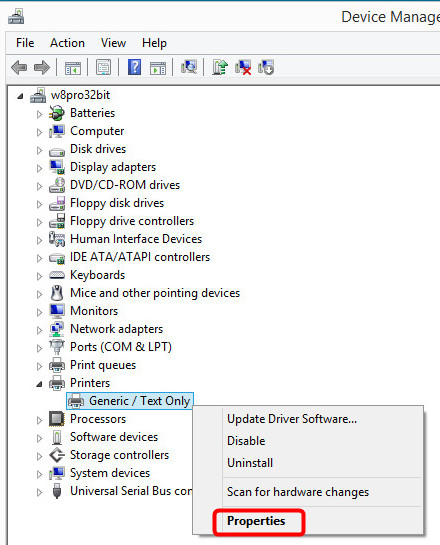This screenshot has height=545, width=440.
Task: Click the Batteries category icon
Action: [57, 113]
